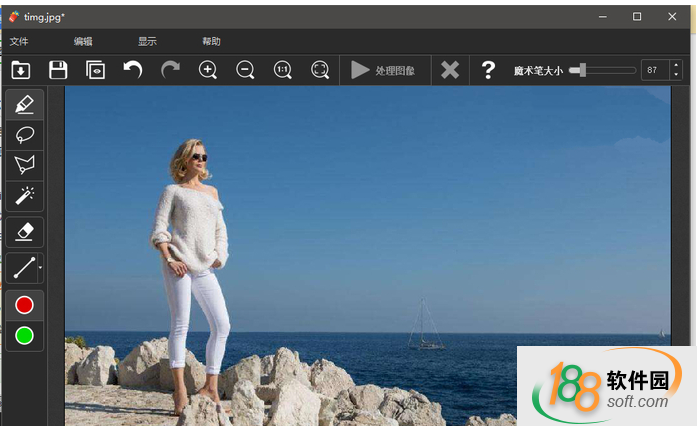Zoom in with the magnifier plus icon

[x=208, y=70]
